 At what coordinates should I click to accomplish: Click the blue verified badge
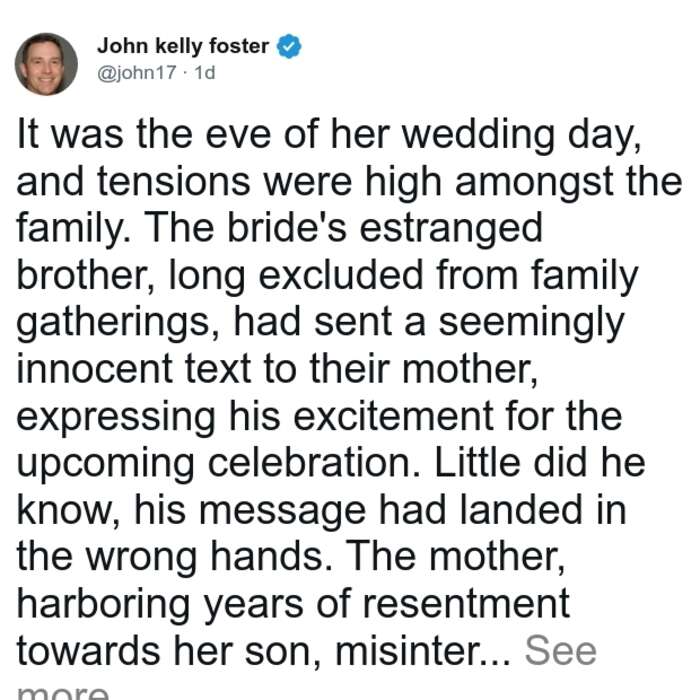click(289, 46)
